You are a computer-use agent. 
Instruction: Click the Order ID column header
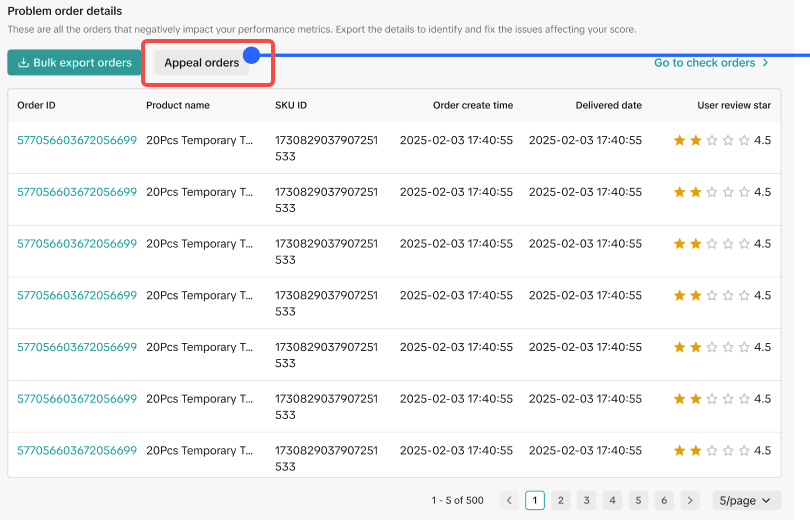(x=36, y=105)
